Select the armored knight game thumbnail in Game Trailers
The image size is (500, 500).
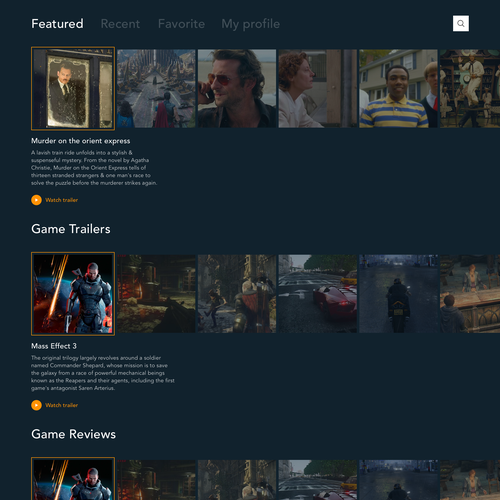[x=237, y=294]
